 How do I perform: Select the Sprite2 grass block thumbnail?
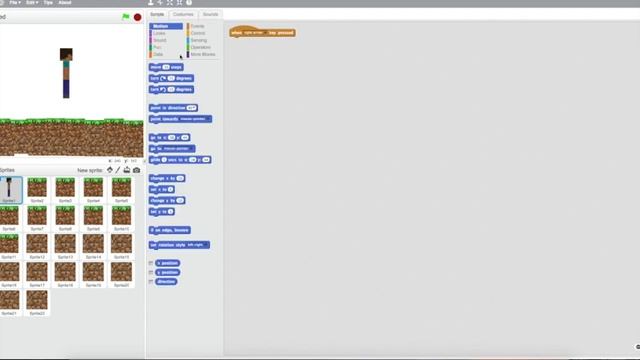tap(37, 190)
